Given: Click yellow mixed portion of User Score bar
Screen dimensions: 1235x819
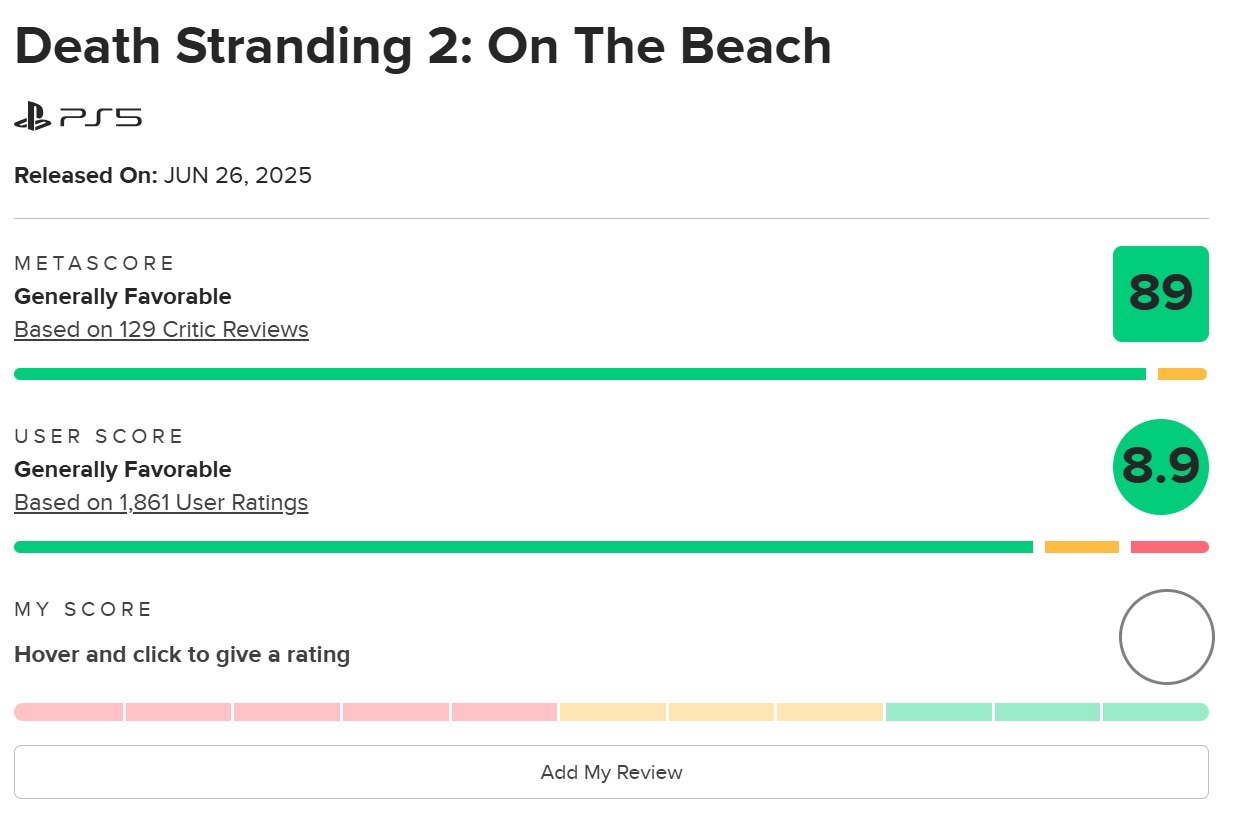Looking at the screenshot, I should (x=1082, y=547).
